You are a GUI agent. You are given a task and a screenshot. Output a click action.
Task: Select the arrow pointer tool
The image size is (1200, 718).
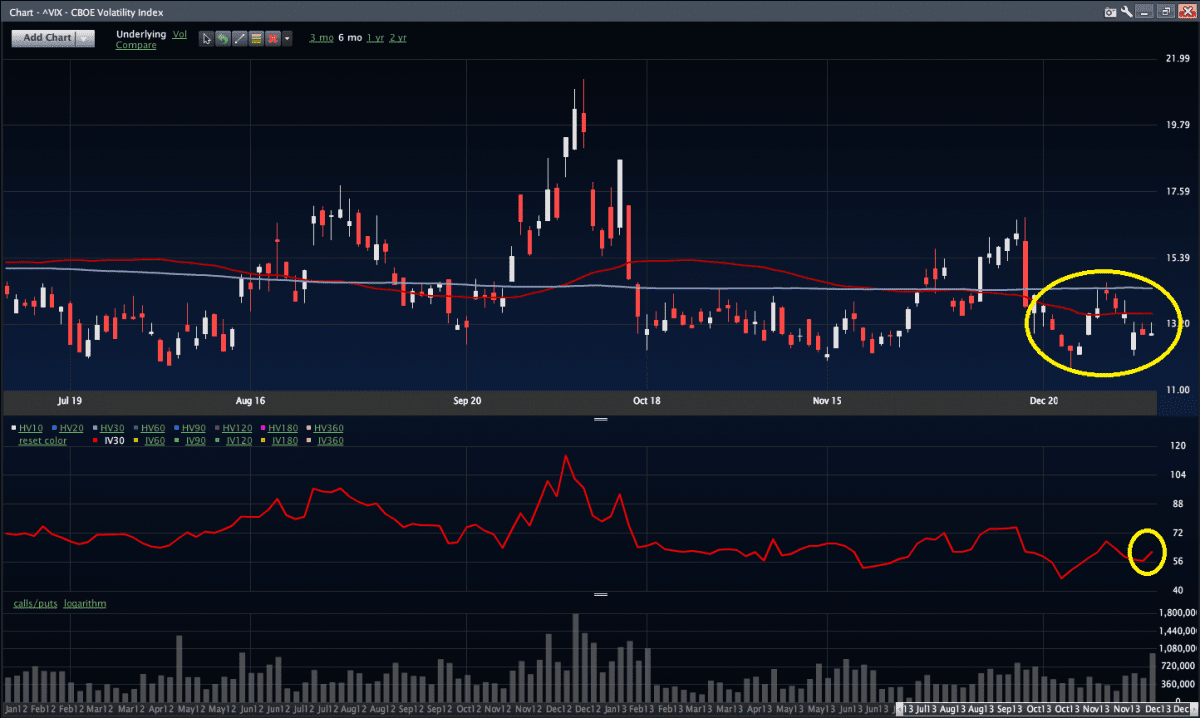(x=207, y=38)
